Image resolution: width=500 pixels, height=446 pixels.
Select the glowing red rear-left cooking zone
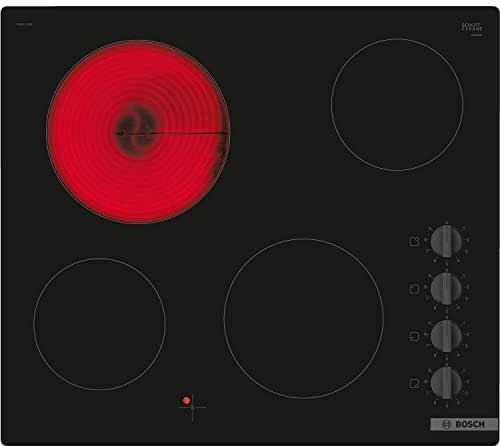(138, 132)
